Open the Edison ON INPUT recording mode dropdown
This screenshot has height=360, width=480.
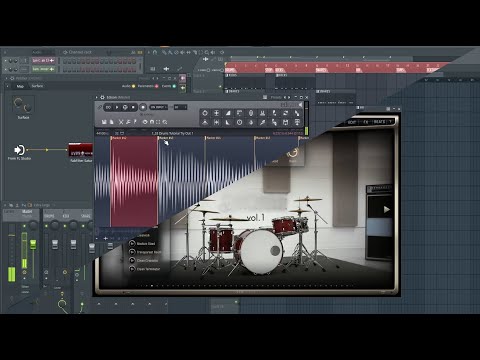[159, 107]
